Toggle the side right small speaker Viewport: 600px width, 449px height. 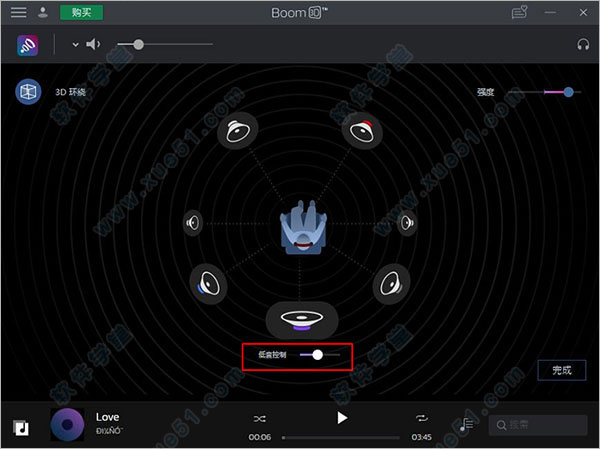point(407,222)
